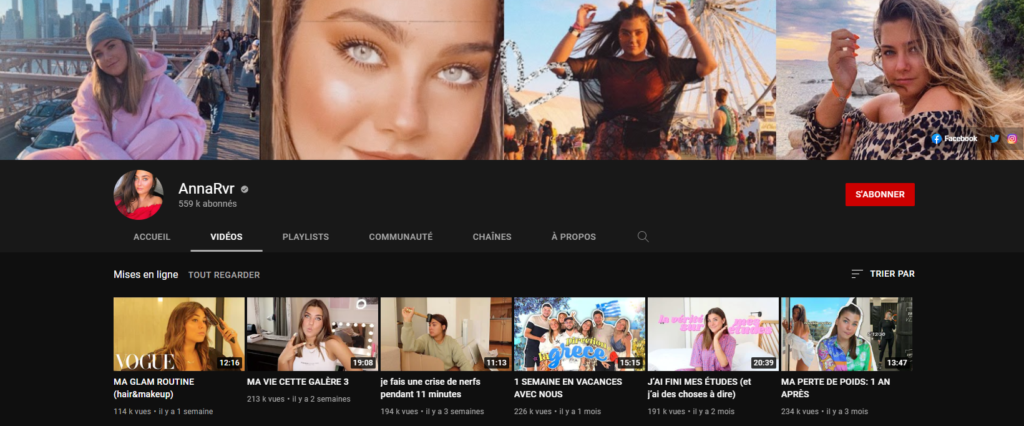Open J'ai fini mes études video title
Image resolution: width=1024 pixels, height=426 pixels.
[700, 388]
